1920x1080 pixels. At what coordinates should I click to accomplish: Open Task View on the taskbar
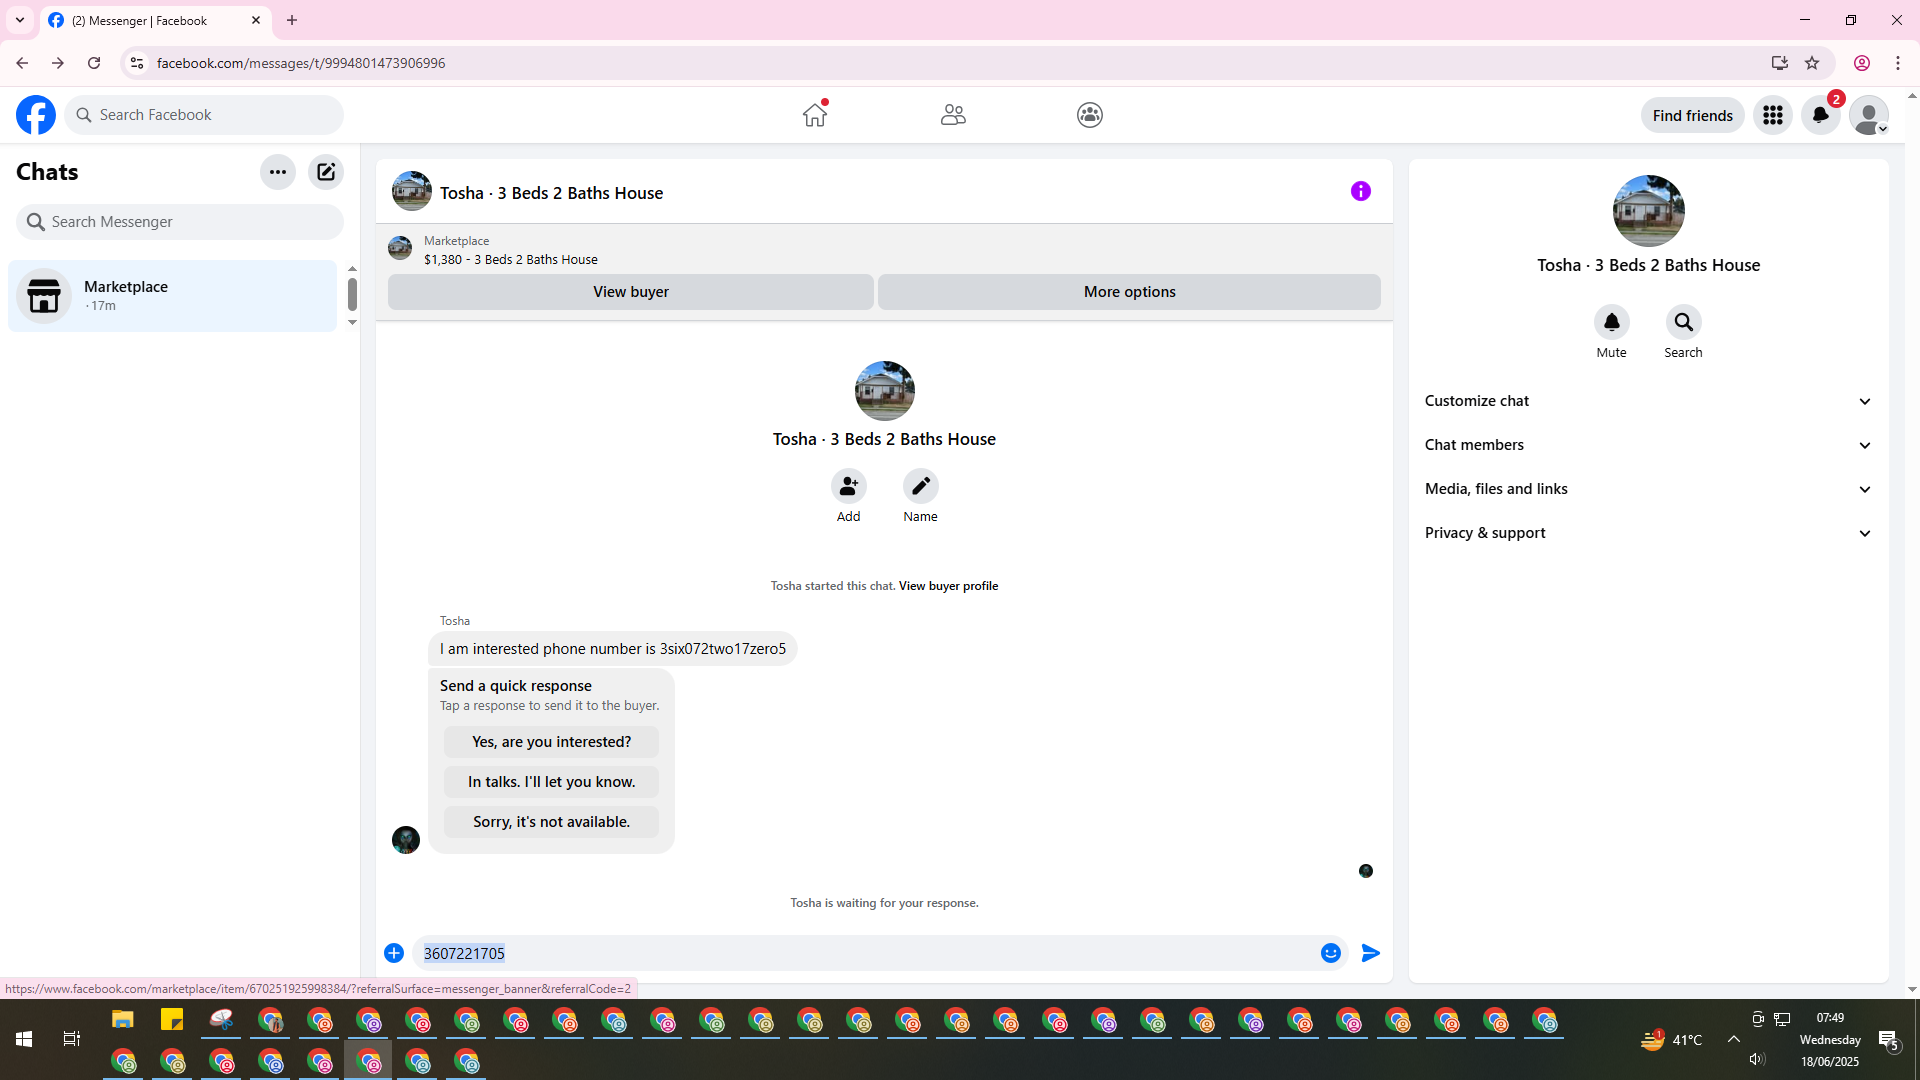[72, 1040]
